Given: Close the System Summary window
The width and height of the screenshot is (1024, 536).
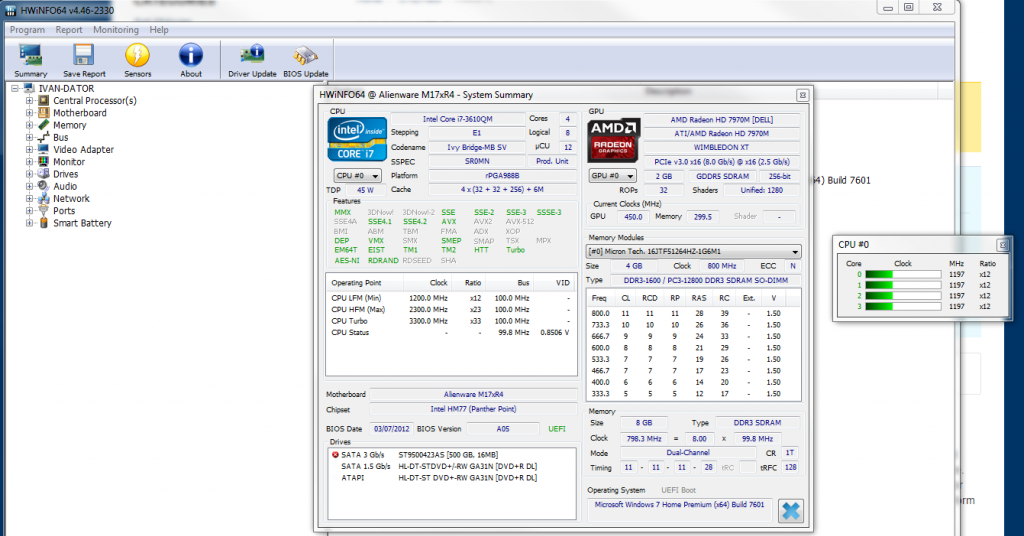Looking at the screenshot, I should click(x=803, y=95).
